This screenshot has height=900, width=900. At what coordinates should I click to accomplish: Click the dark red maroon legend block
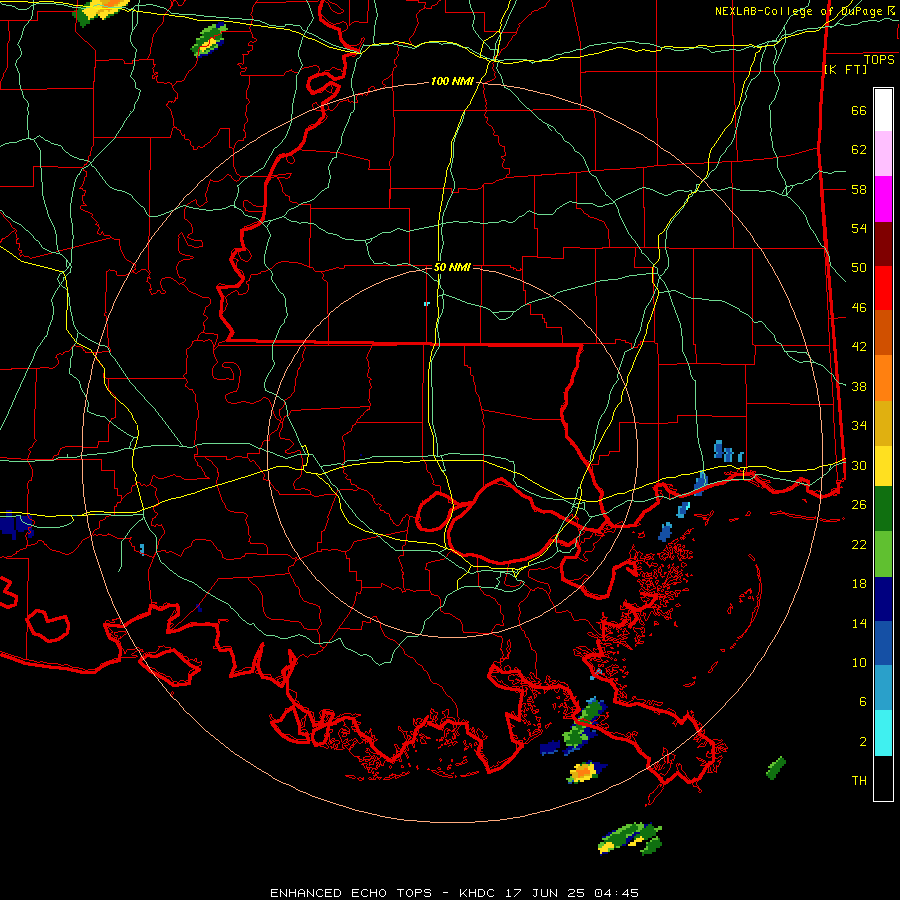click(883, 245)
